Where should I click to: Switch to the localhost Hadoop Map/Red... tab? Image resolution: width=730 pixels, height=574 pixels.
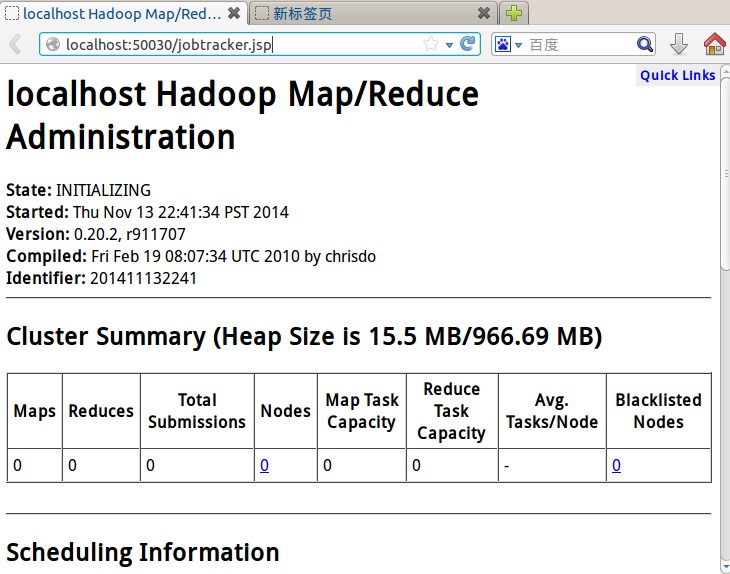[x=123, y=13]
